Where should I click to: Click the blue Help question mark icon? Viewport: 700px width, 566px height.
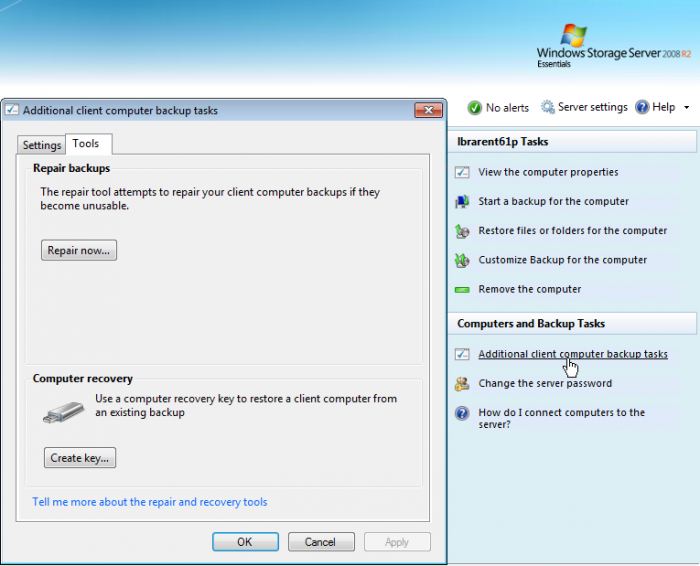pyautogui.click(x=642, y=107)
